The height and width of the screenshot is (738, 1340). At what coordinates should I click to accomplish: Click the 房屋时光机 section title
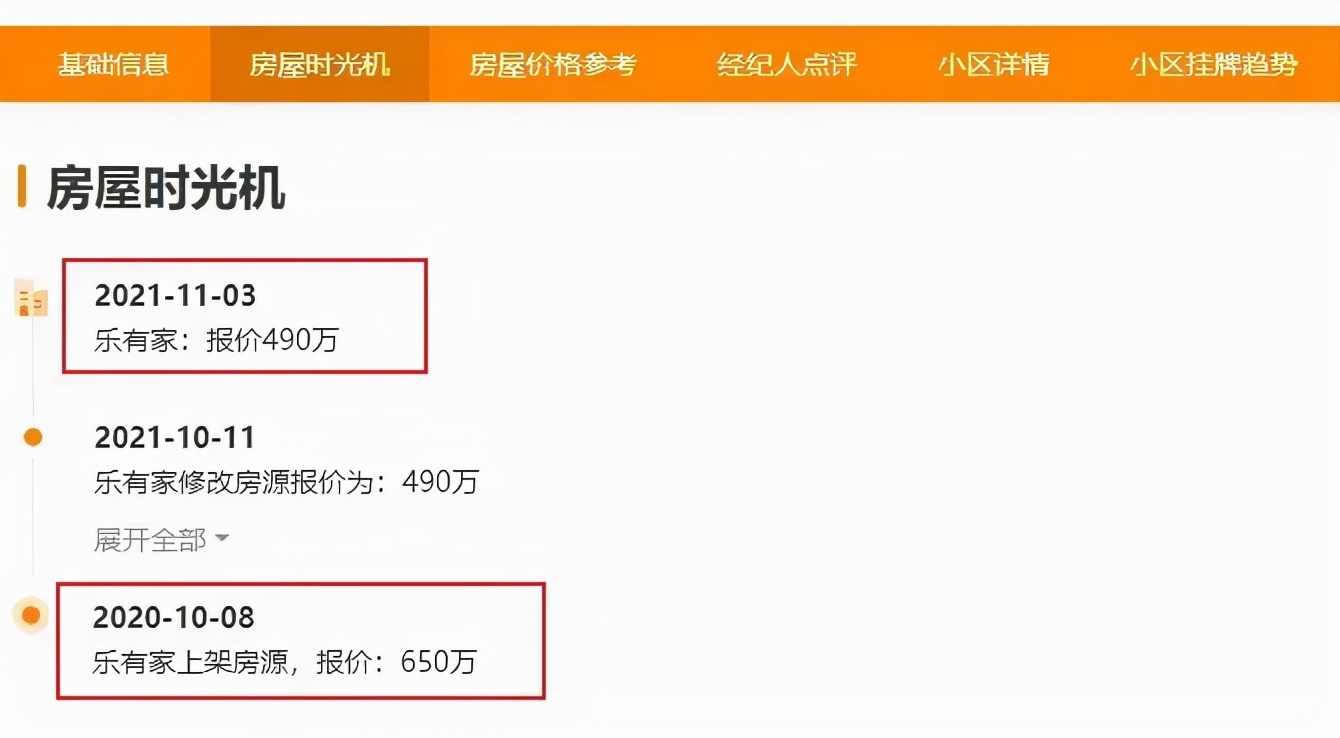tap(165, 190)
